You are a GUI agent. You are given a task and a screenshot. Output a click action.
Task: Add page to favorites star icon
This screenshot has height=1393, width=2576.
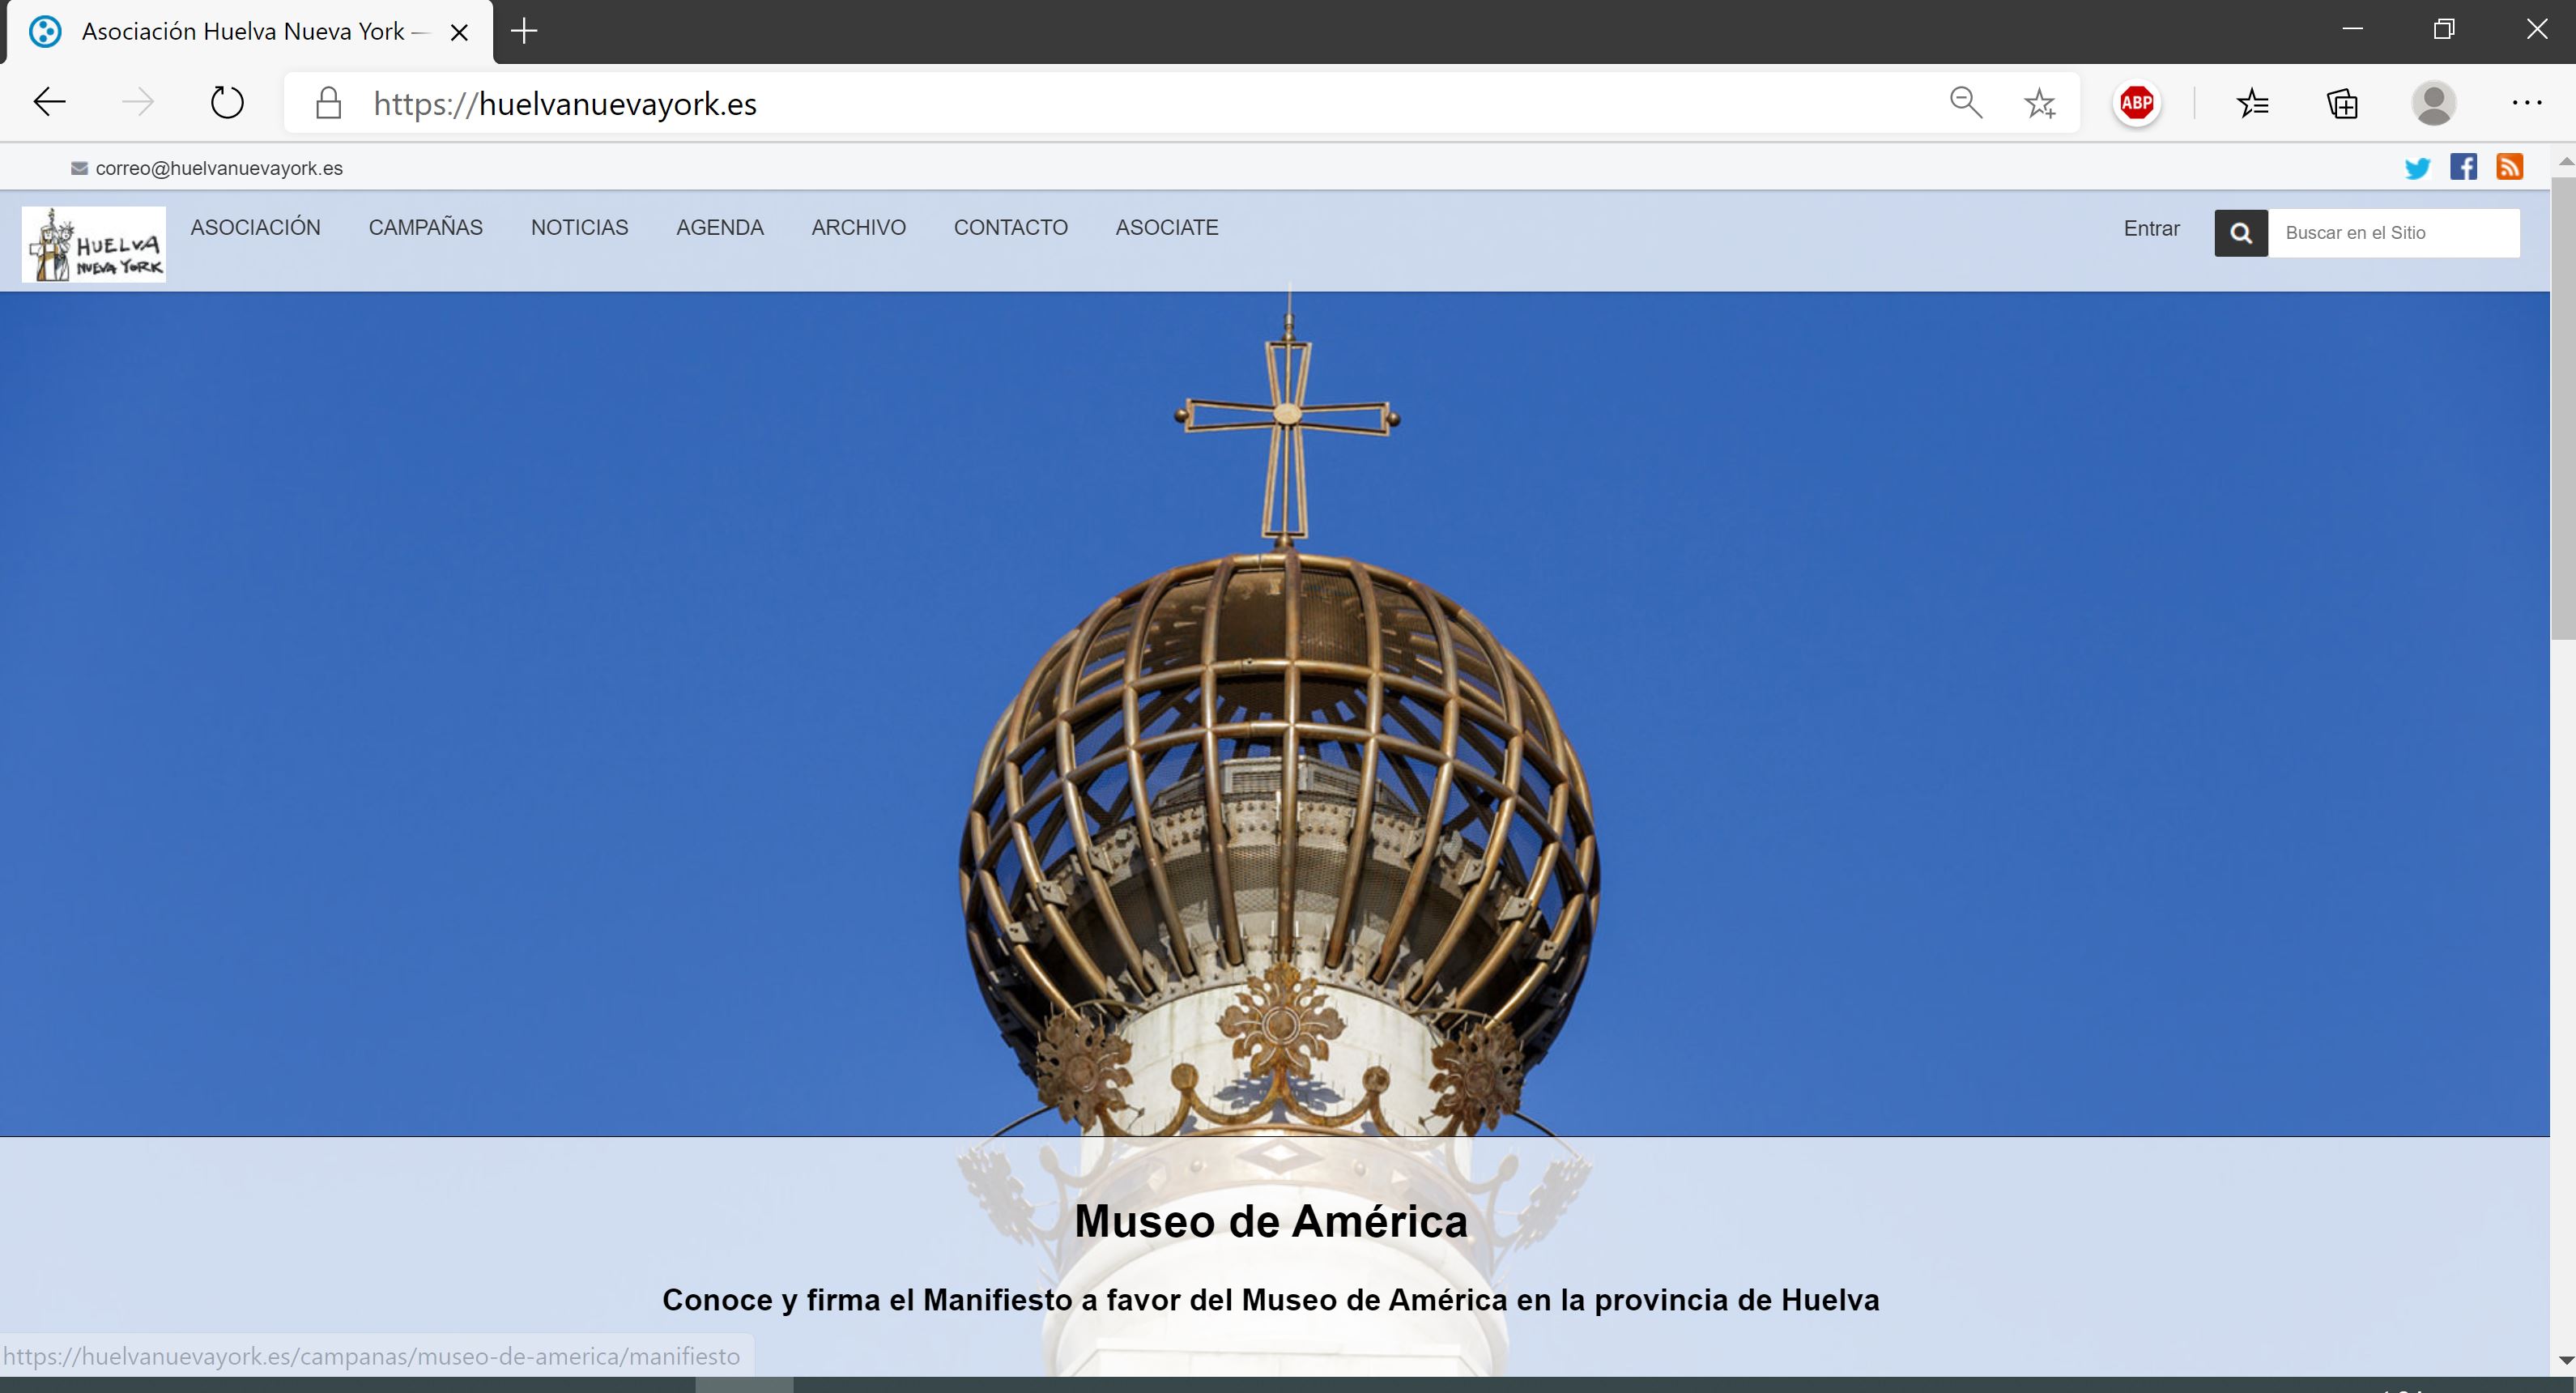pos(2039,103)
